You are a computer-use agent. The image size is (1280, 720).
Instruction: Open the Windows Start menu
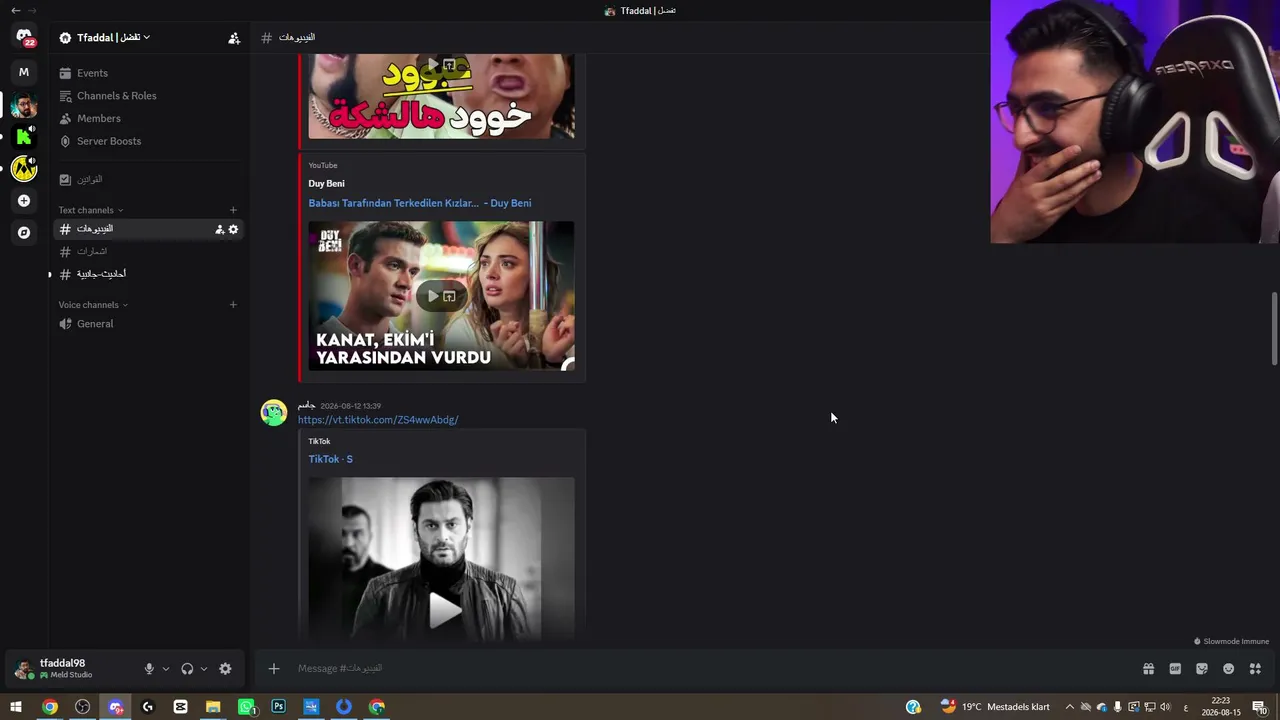[x=16, y=707]
